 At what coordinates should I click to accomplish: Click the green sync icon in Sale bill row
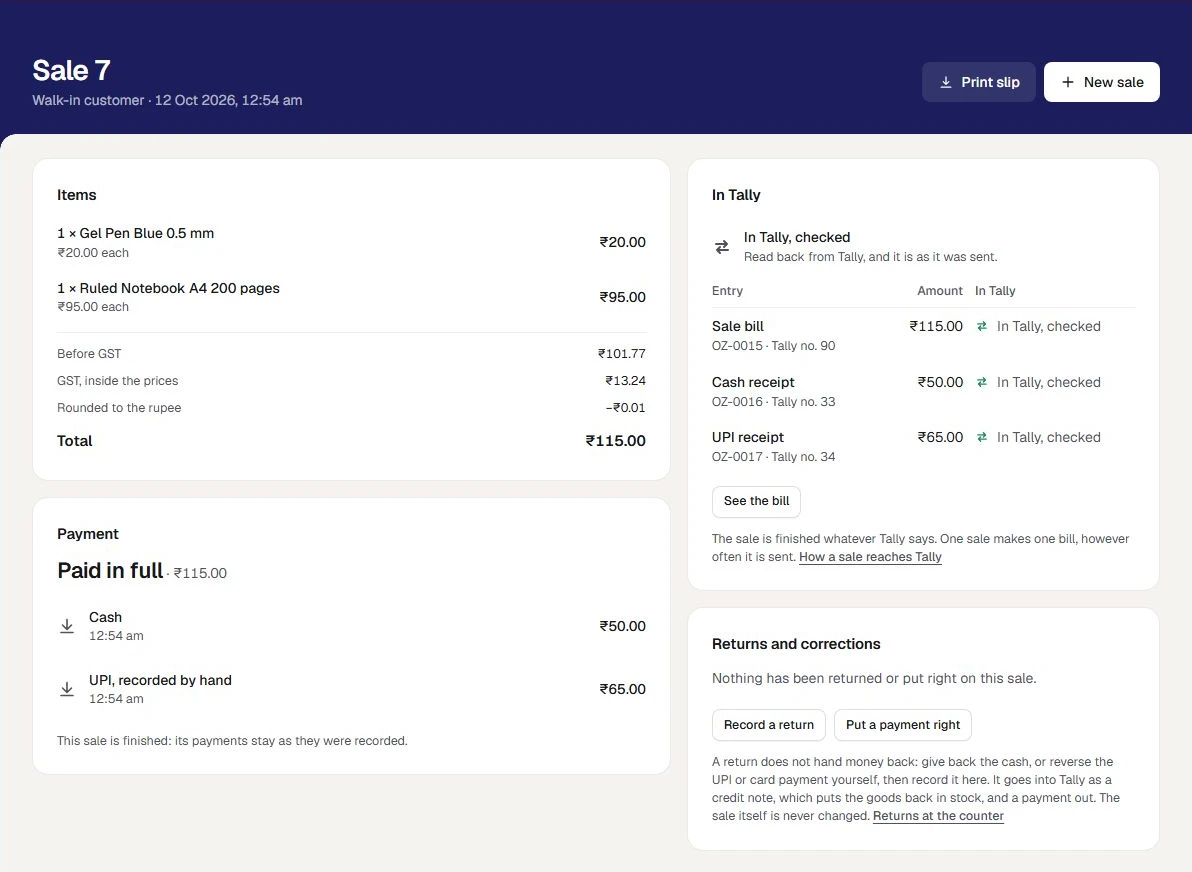coord(982,326)
